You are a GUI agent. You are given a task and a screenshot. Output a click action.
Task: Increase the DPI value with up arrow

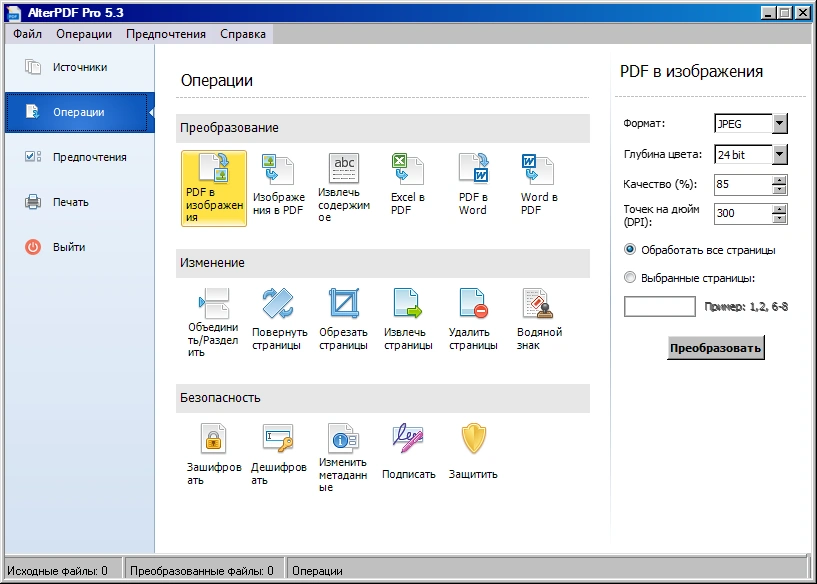[779, 209]
